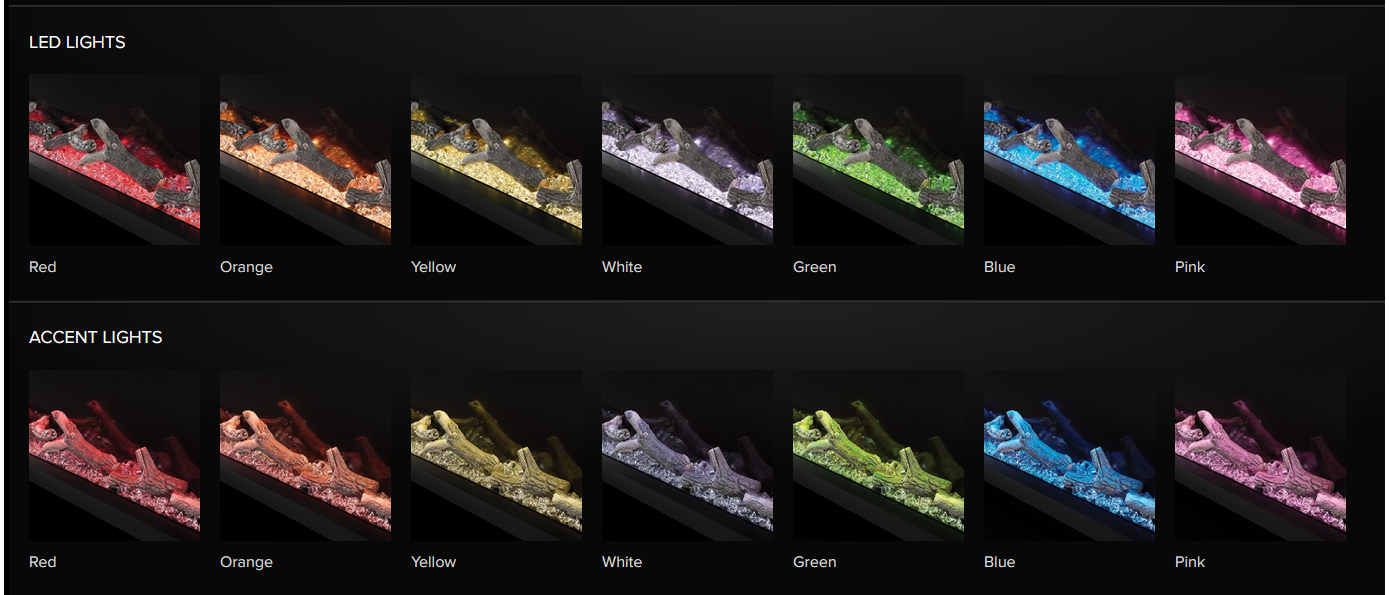1389x595 pixels.
Task: Select the Green accent lights swatch
Action: pos(878,456)
